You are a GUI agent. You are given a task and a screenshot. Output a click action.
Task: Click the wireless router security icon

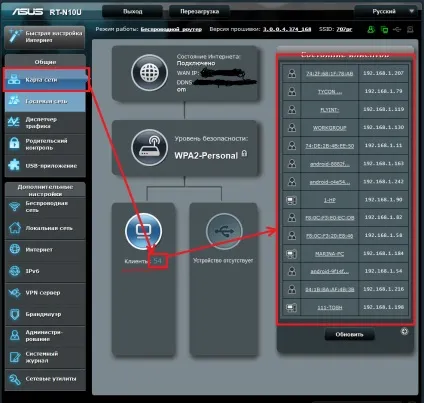click(x=149, y=147)
